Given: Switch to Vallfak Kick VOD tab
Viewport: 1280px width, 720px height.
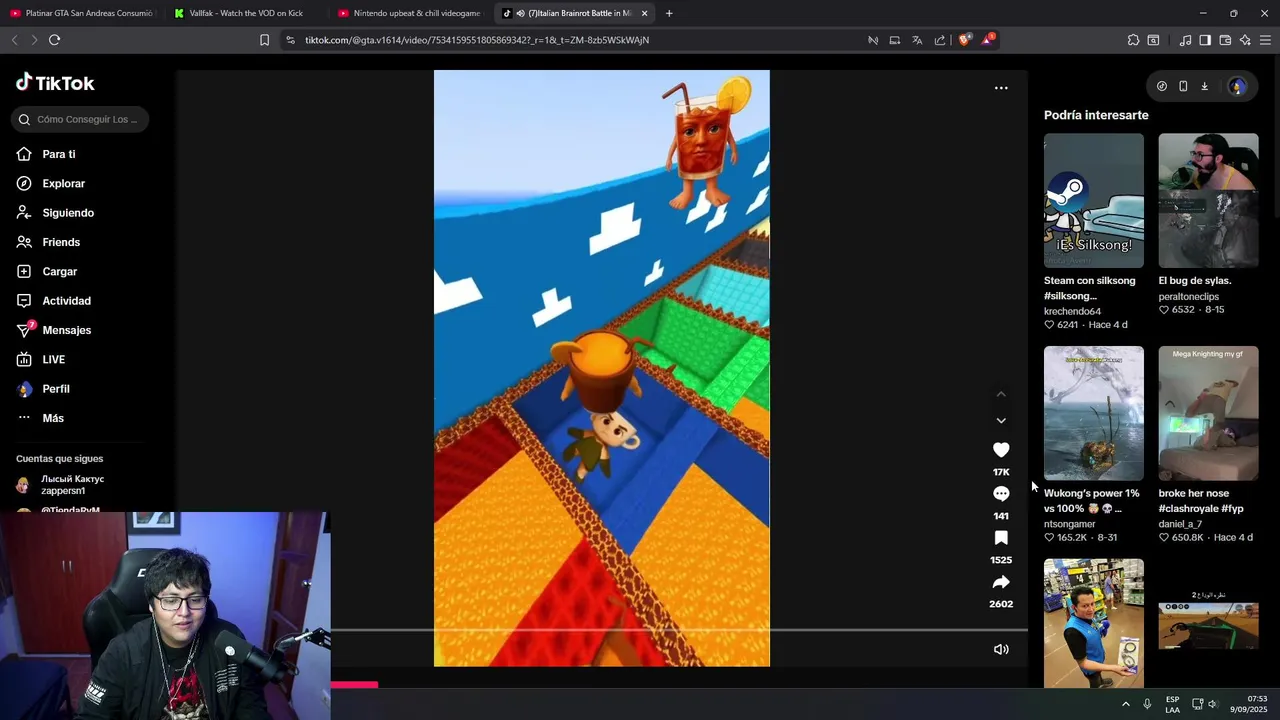Looking at the screenshot, I should click(245, 13).
